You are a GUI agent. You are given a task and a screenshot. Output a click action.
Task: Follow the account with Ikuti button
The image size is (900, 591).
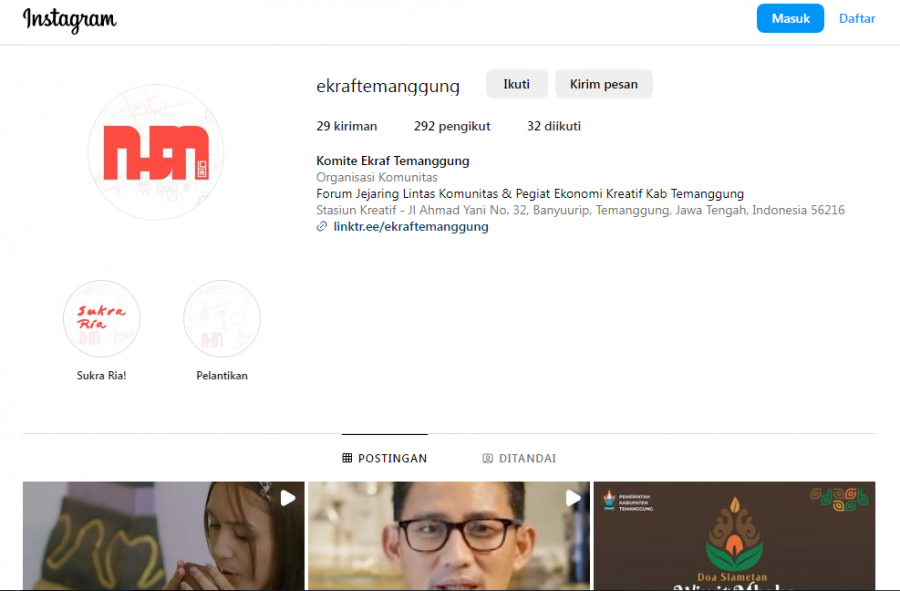pos(517,84)
